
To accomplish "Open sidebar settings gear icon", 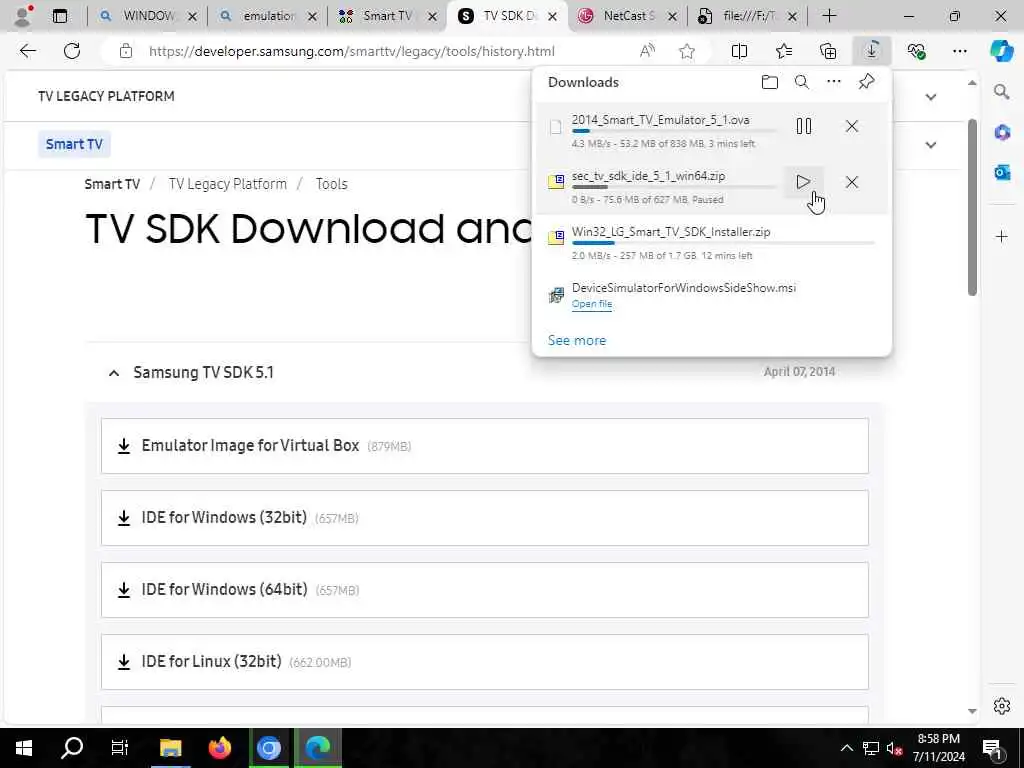I will [1002, 706].
